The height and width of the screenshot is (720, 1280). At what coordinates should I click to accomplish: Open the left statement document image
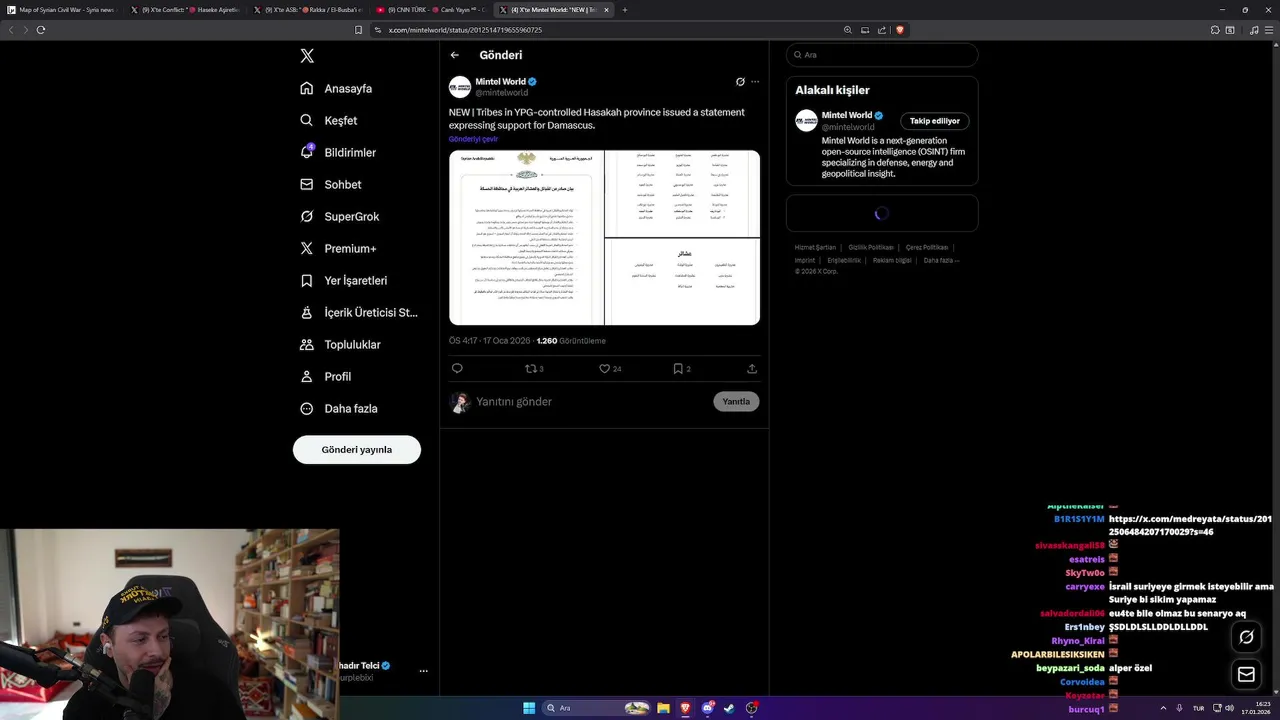526,238
